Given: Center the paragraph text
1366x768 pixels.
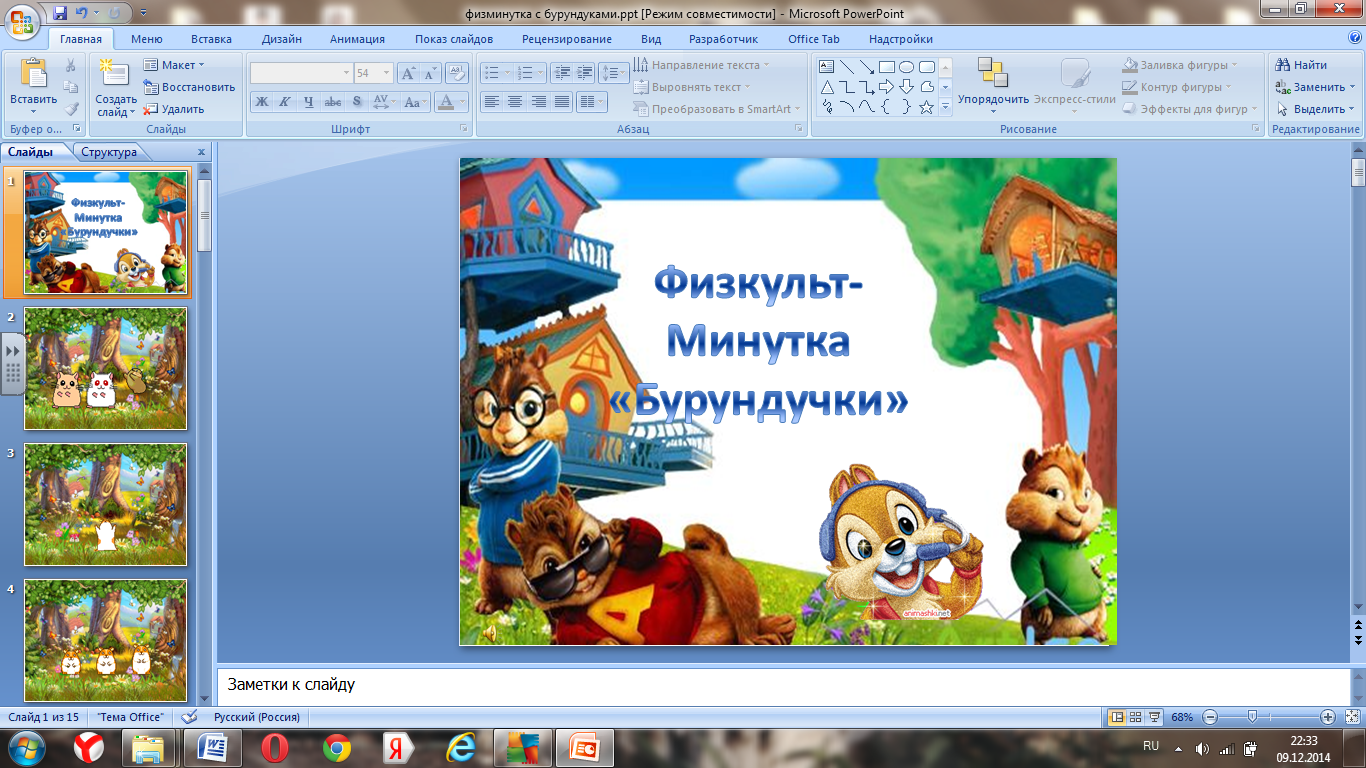Looking at the screenshot, I should coord(515,102).
